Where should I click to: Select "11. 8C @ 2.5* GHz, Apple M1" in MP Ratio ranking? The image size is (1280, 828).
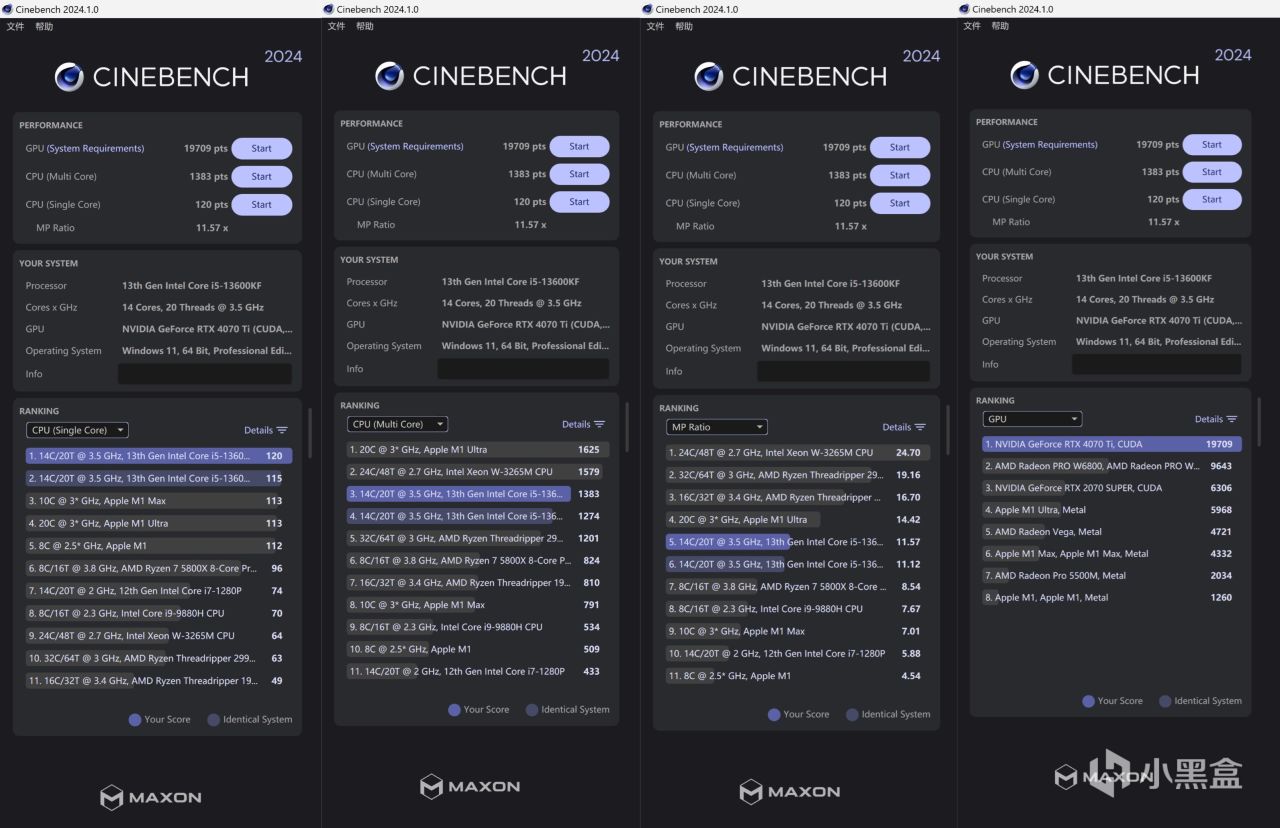[x=798, y=676]
